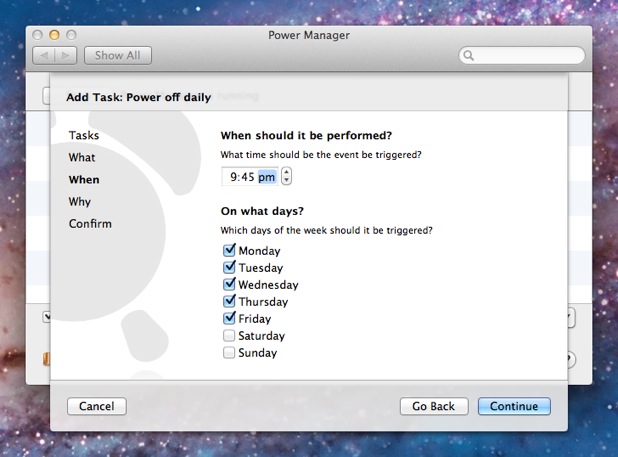The image size is (618, 457).
Task: Click the 9:45 time value
Action: 242,177
